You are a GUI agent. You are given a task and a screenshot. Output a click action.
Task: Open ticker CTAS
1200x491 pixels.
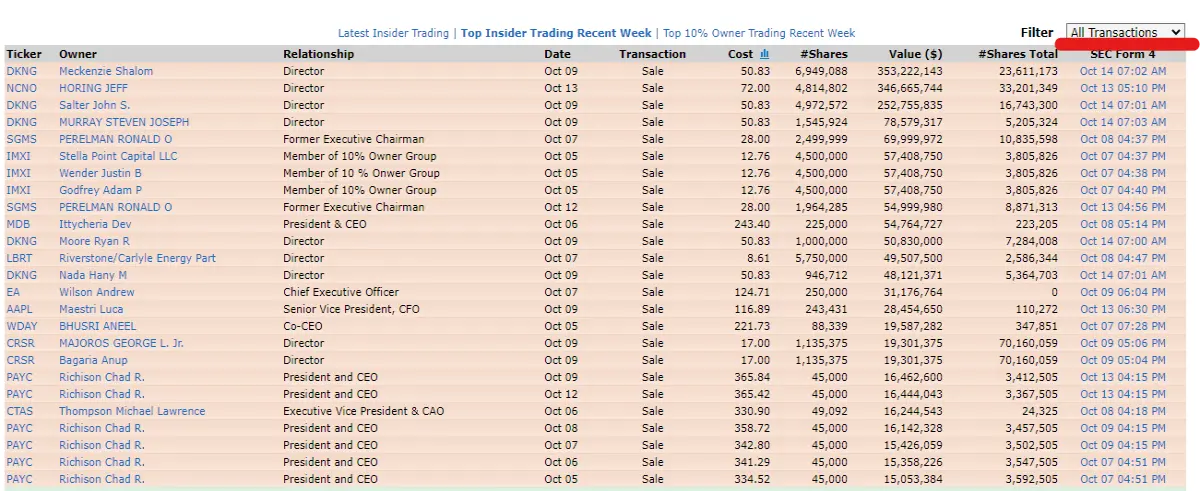(19, 411)
